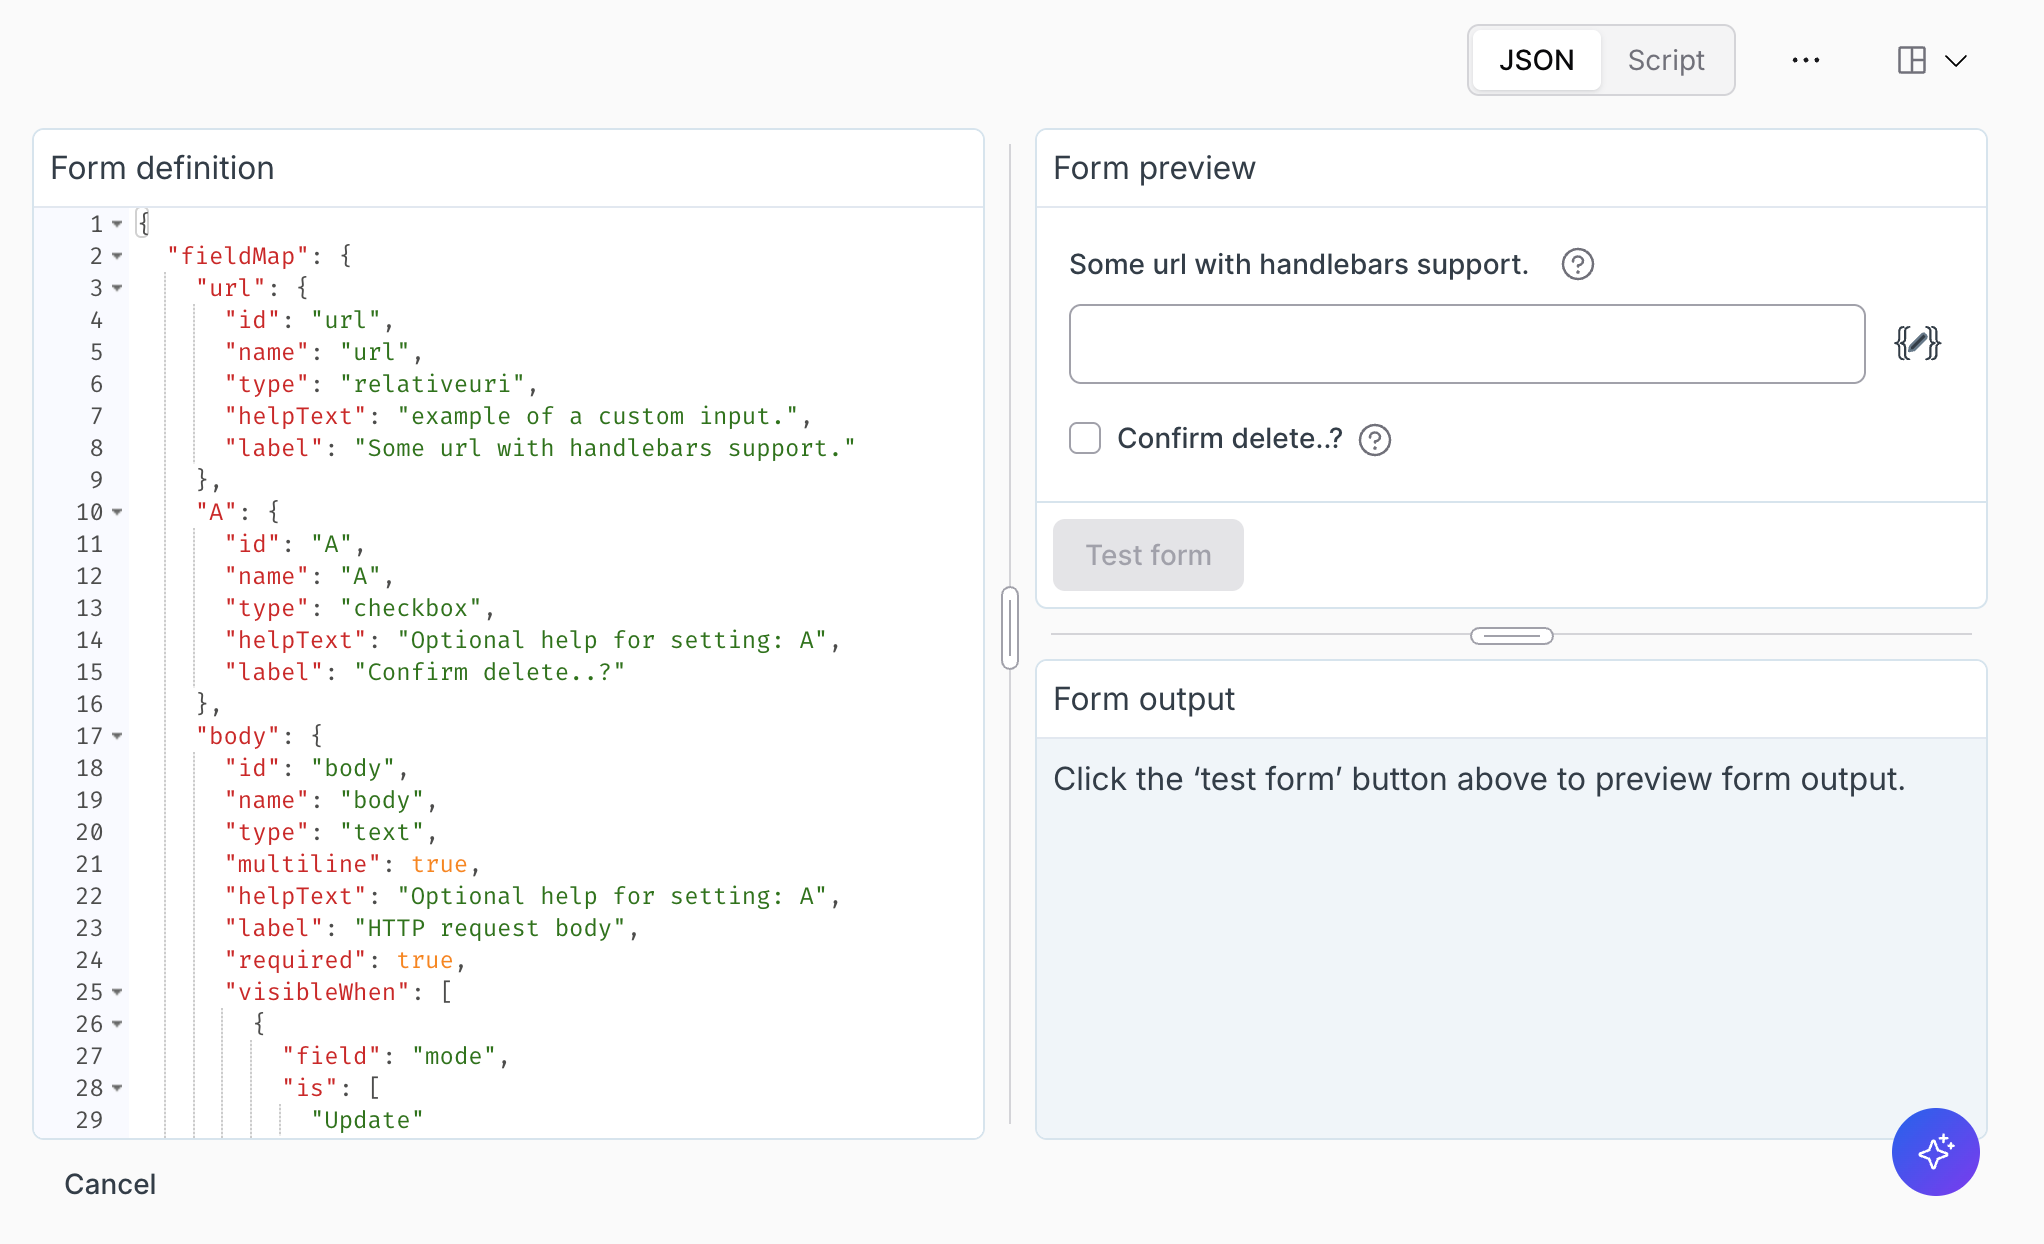Click the "relativeuri" value on line 6
Screen dimensions: 2044x1244
pos(433,384)
